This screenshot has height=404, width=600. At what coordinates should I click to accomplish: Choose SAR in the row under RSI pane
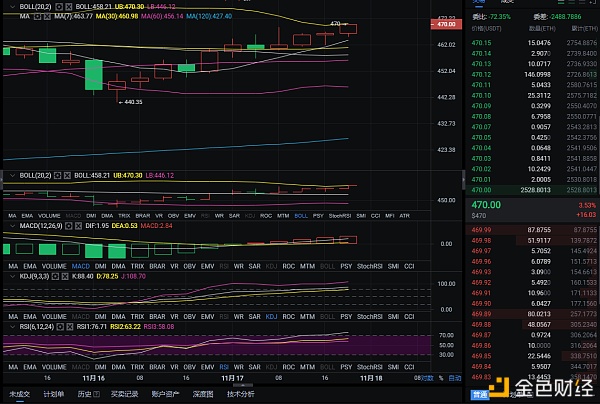[x=254, y=367]
